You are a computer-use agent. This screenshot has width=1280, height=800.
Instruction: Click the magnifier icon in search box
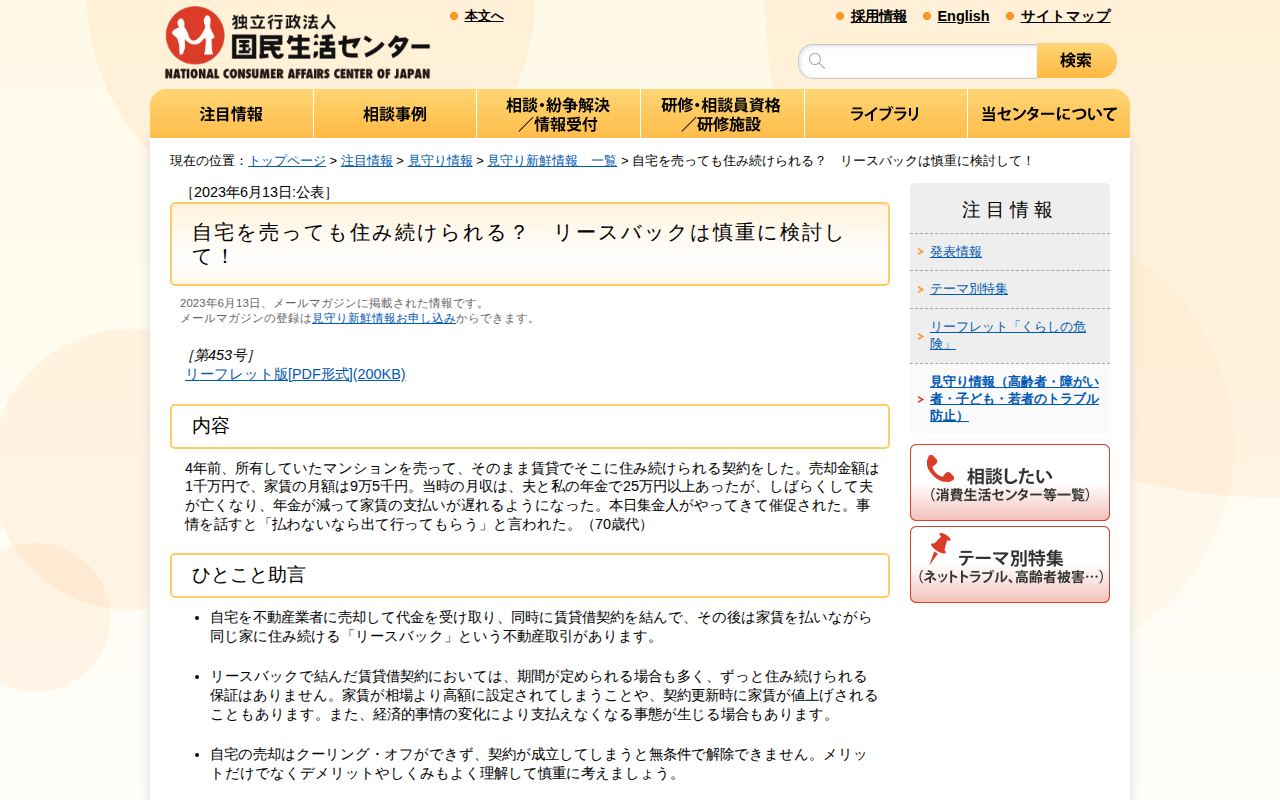click(817, 61)
